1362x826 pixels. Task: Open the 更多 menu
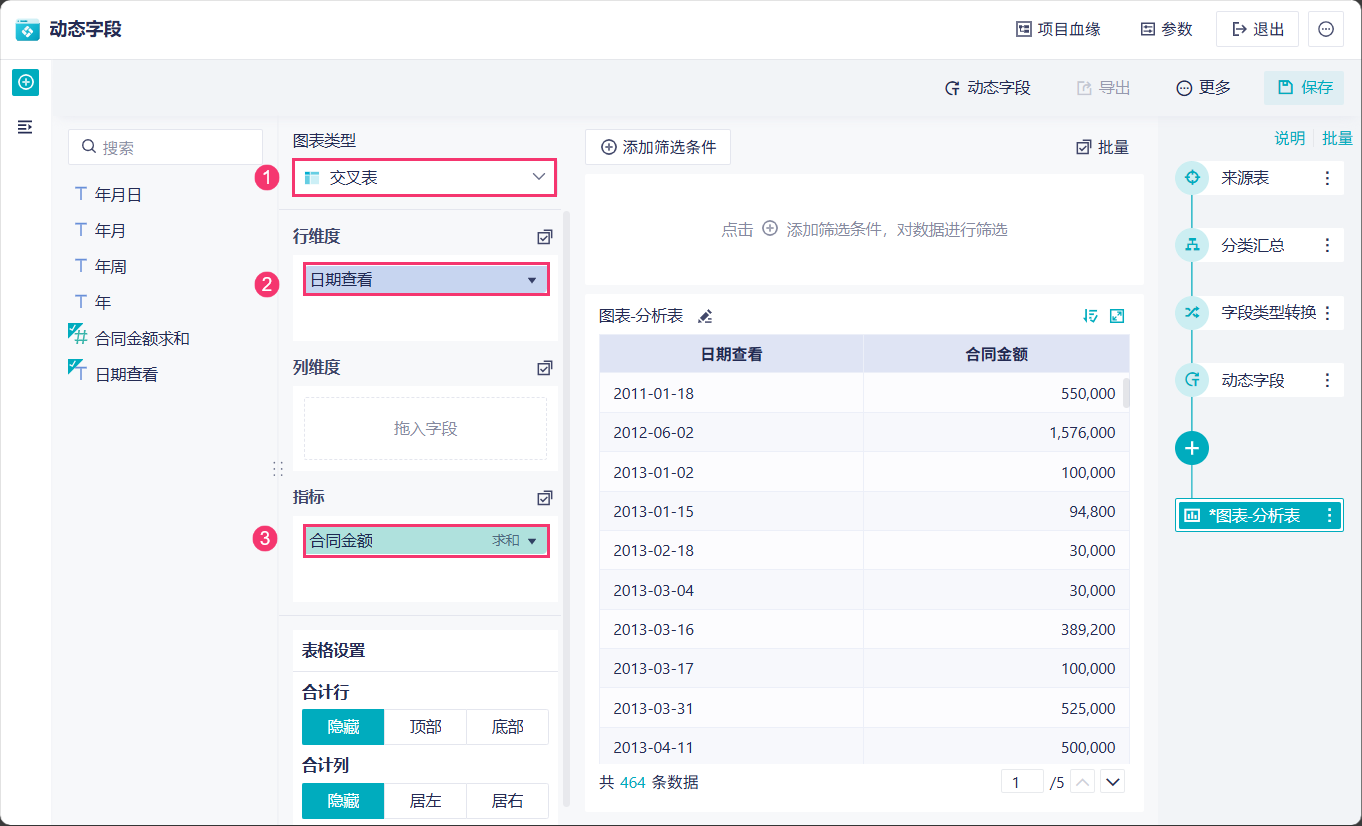click(x=1203, y=88)
